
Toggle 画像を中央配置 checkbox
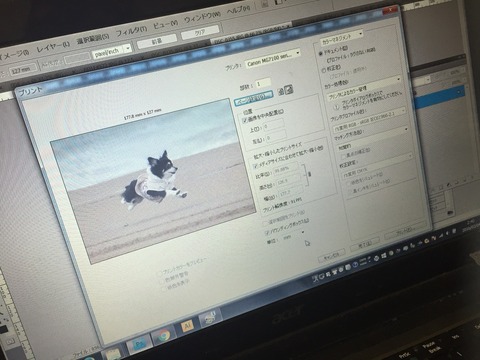pyautogui.click(x=246, y=120)
